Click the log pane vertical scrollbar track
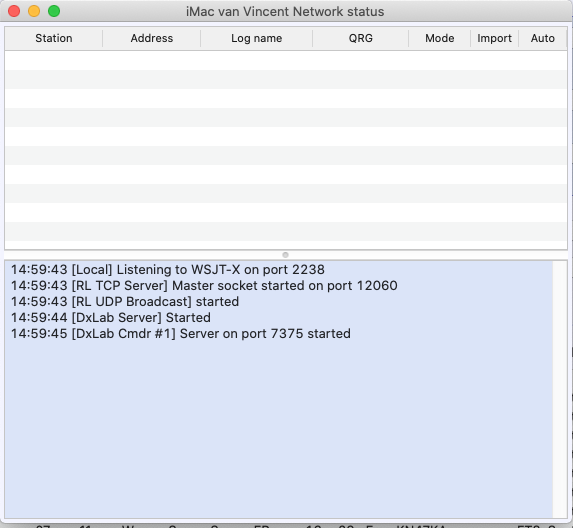Screen dimensions: 573x528 [x=559, y=389]
